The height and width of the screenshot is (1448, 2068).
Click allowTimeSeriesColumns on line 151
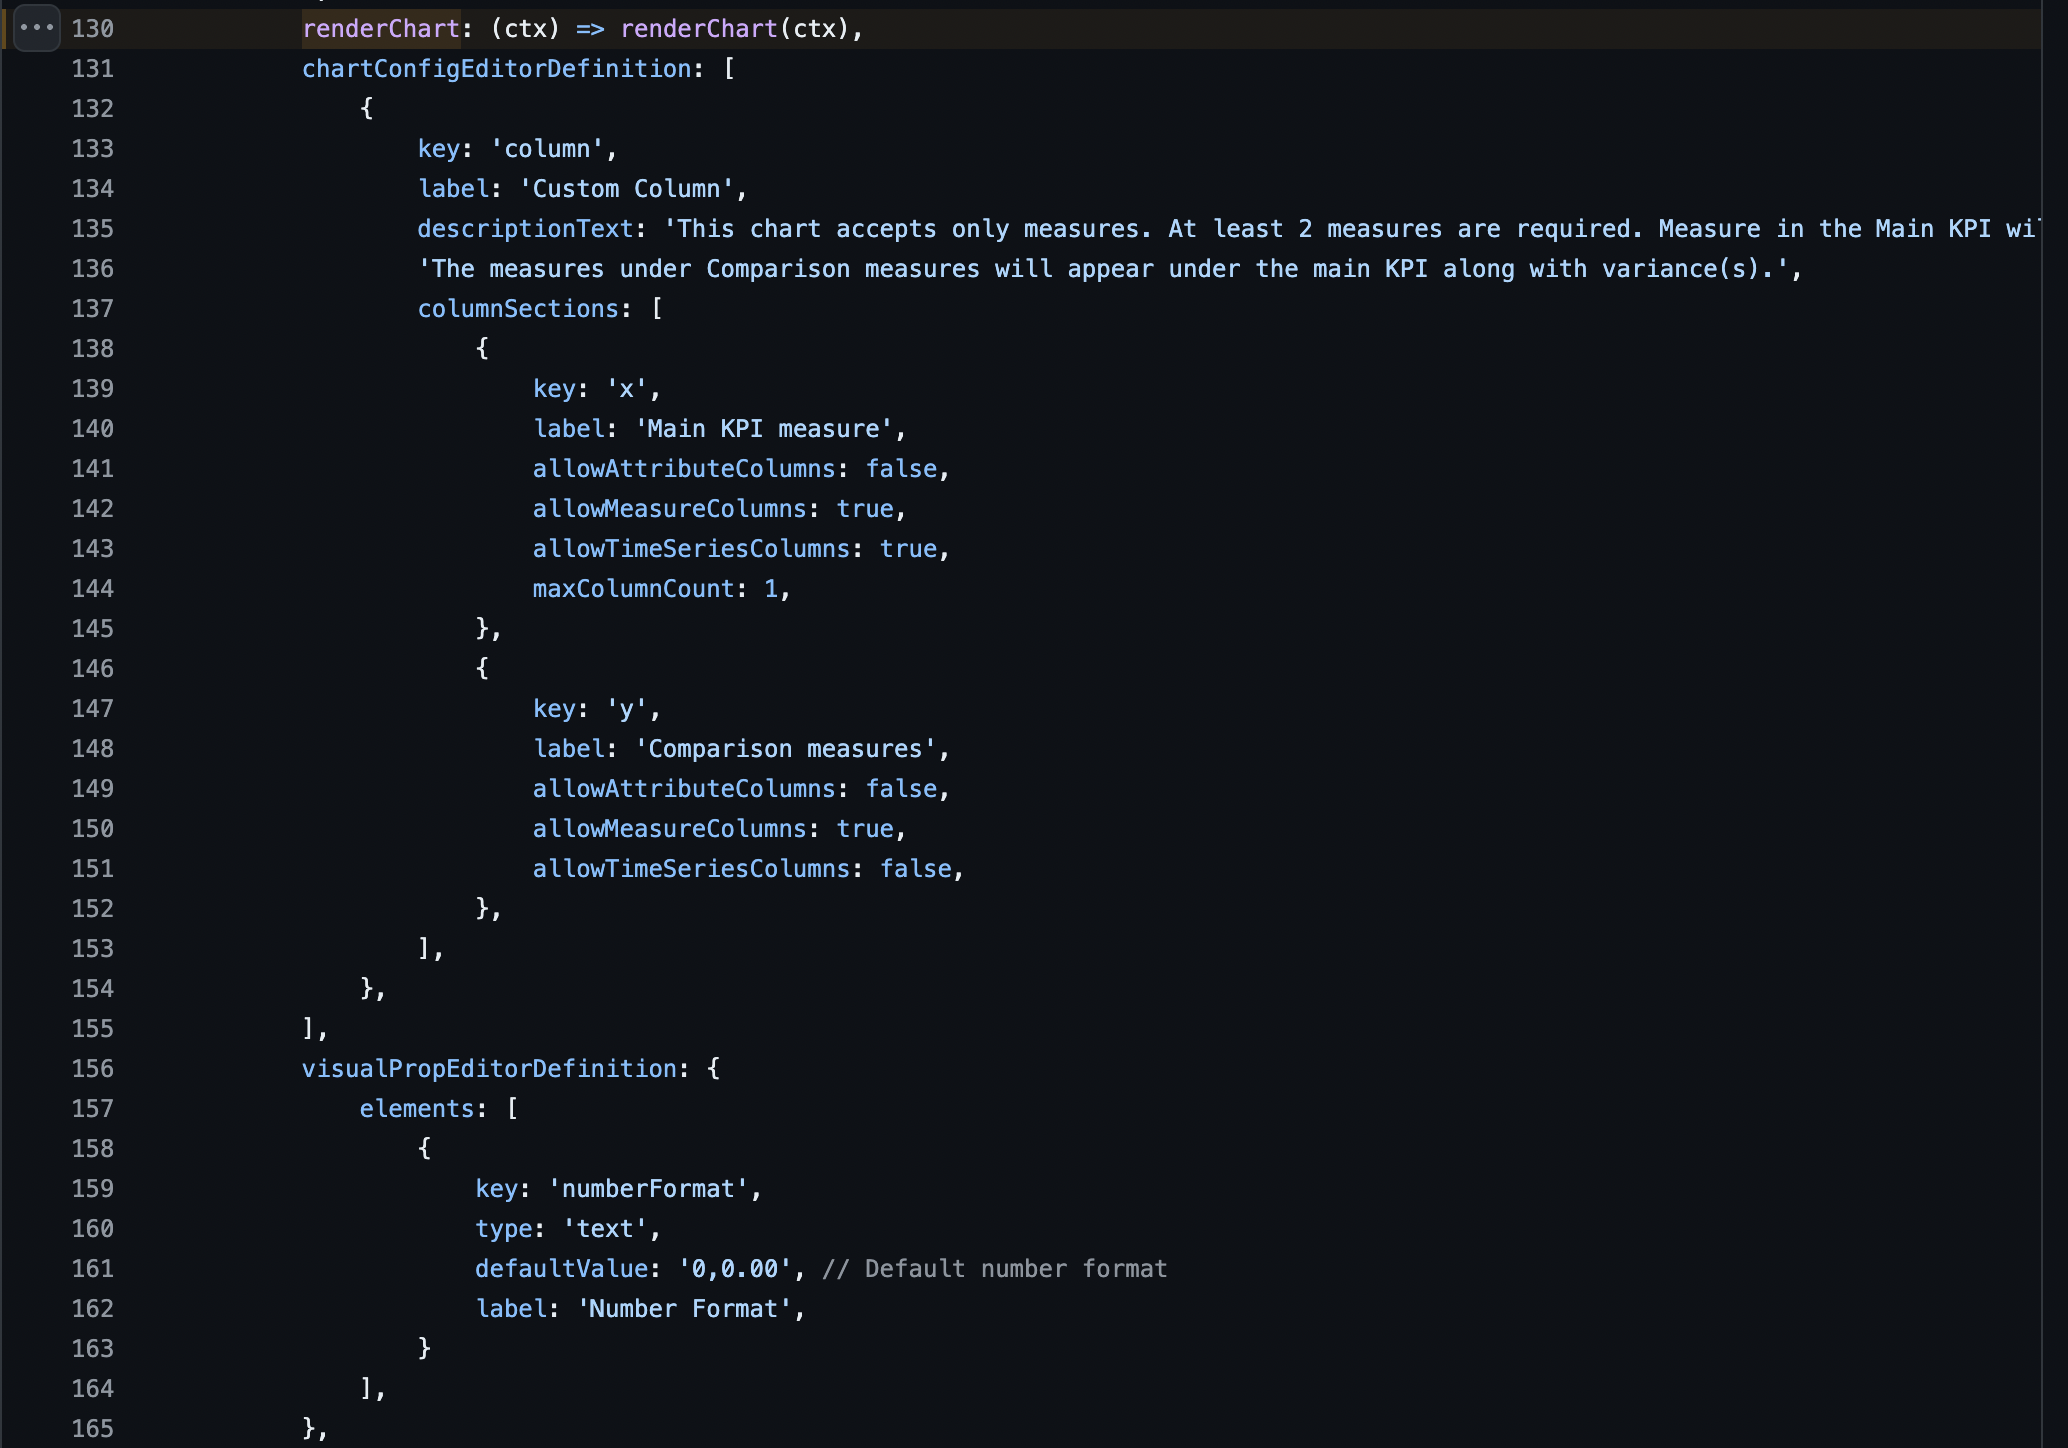[691, 868]
